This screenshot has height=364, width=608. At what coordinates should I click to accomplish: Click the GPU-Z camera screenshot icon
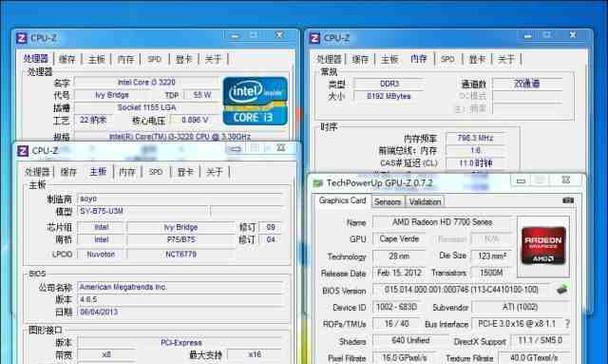568,200
